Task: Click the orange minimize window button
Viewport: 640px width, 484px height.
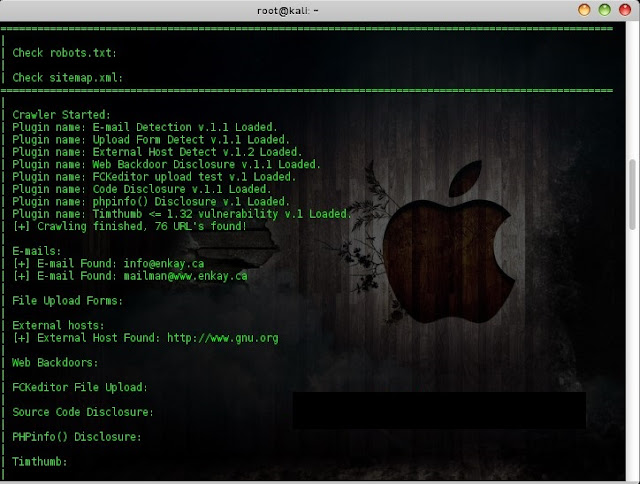Action: coord(584,10)
